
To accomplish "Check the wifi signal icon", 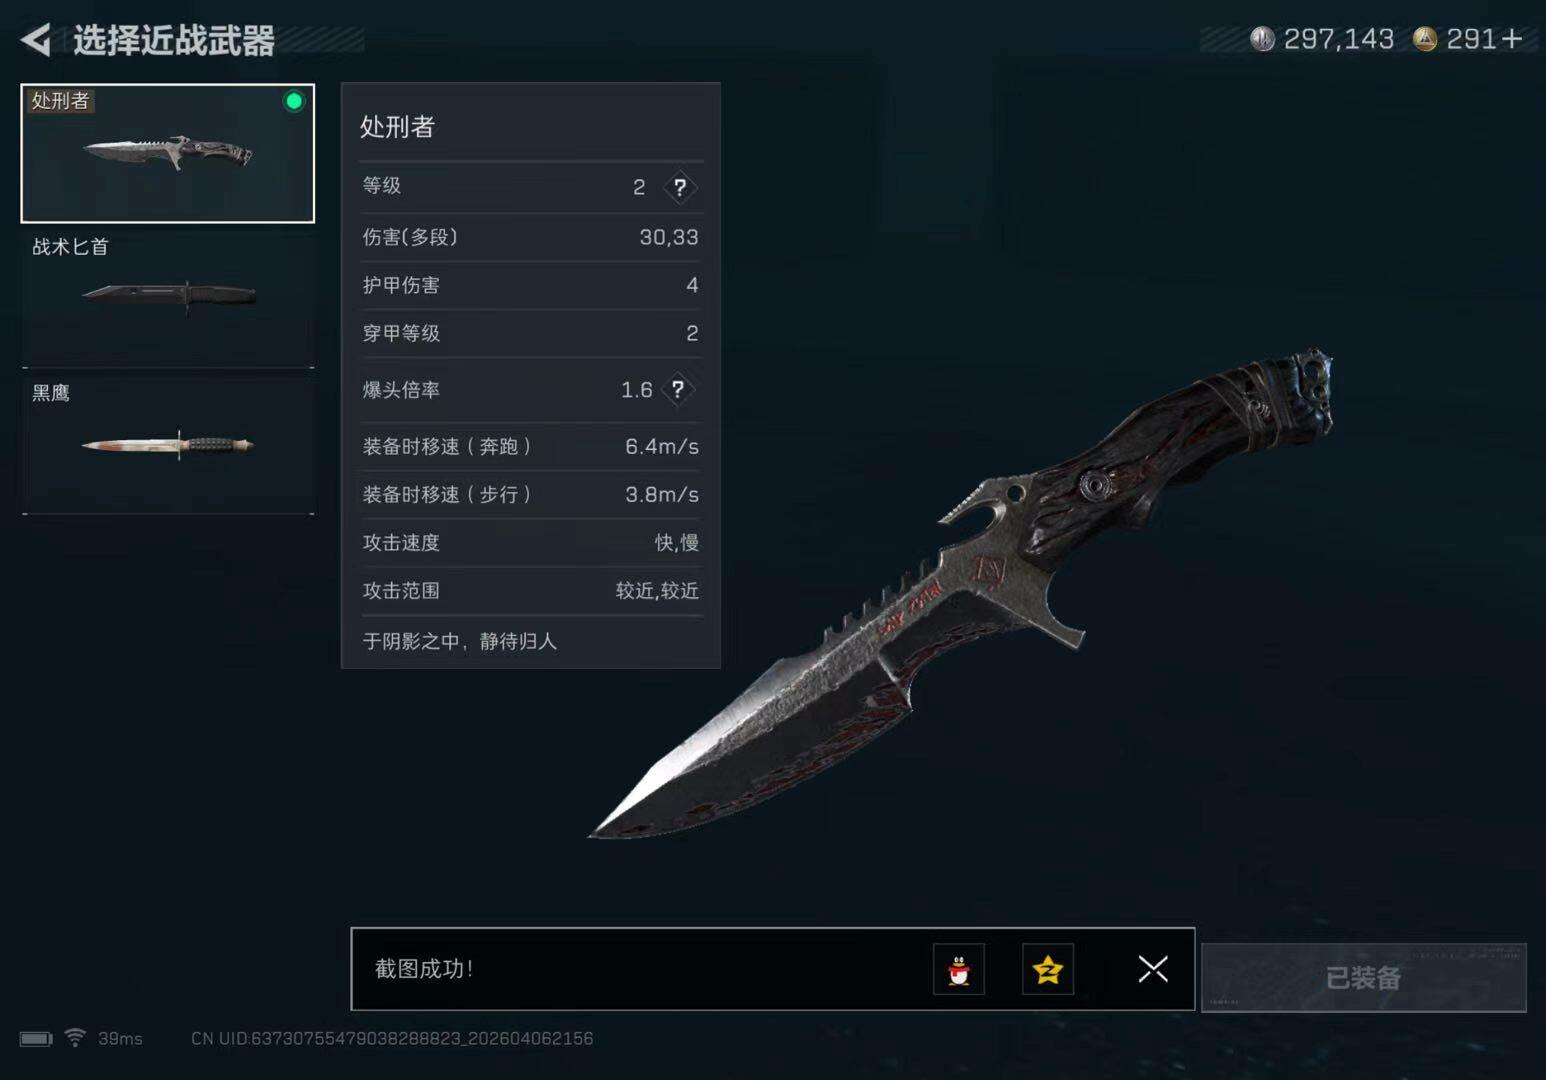I will (x=75, y=1037).
